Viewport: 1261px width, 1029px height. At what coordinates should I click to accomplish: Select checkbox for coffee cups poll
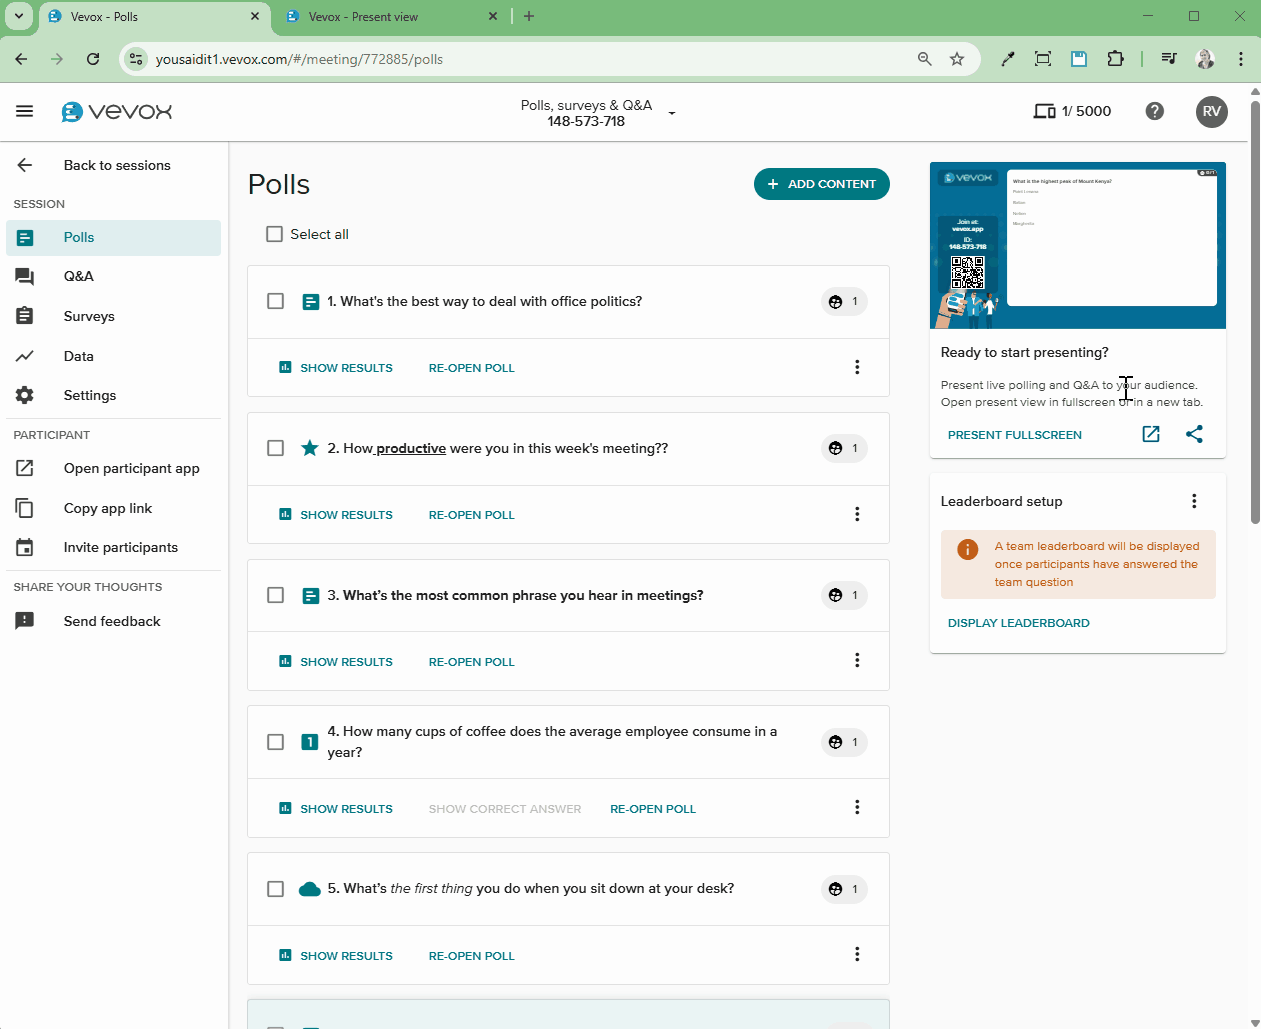coord(276,742)
